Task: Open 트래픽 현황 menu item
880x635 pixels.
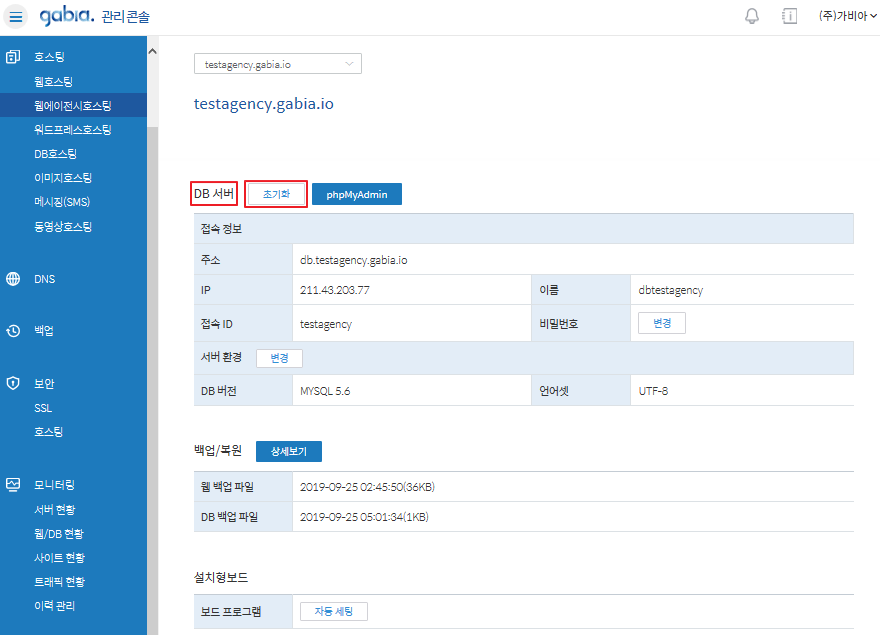Action: point(59,582)
